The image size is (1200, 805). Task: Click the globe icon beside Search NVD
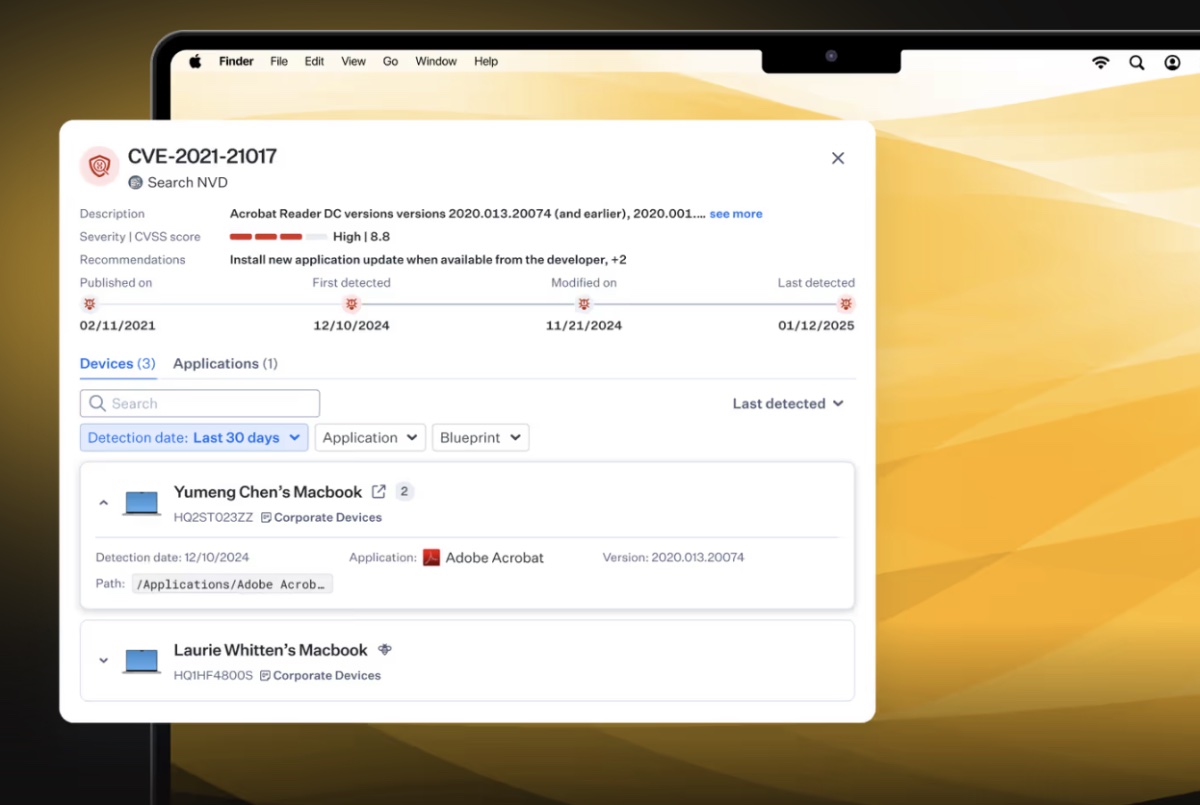click(x=134, y=182)
